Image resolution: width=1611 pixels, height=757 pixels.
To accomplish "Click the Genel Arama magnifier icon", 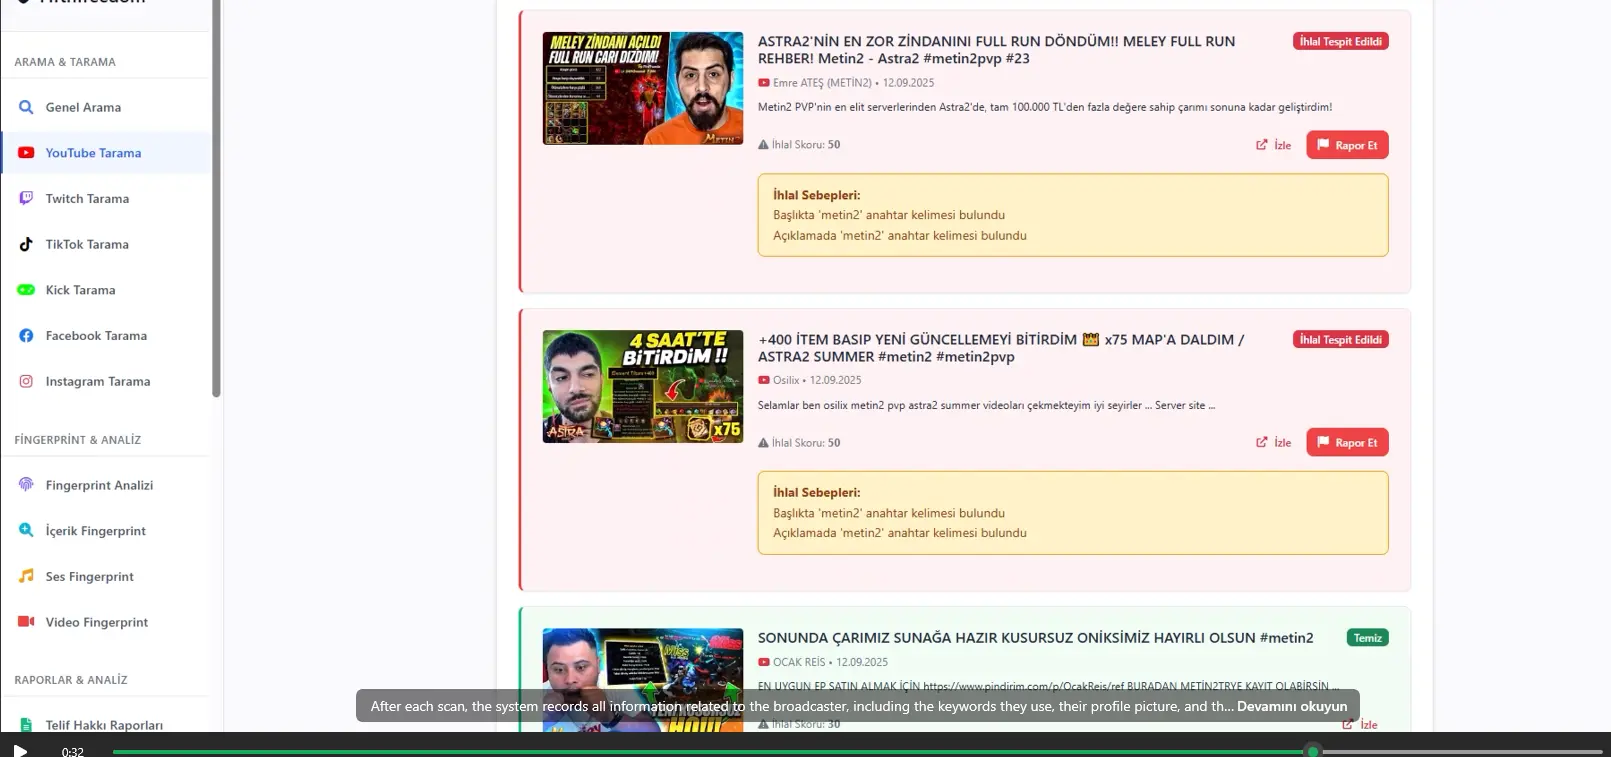I will point(26,107).
